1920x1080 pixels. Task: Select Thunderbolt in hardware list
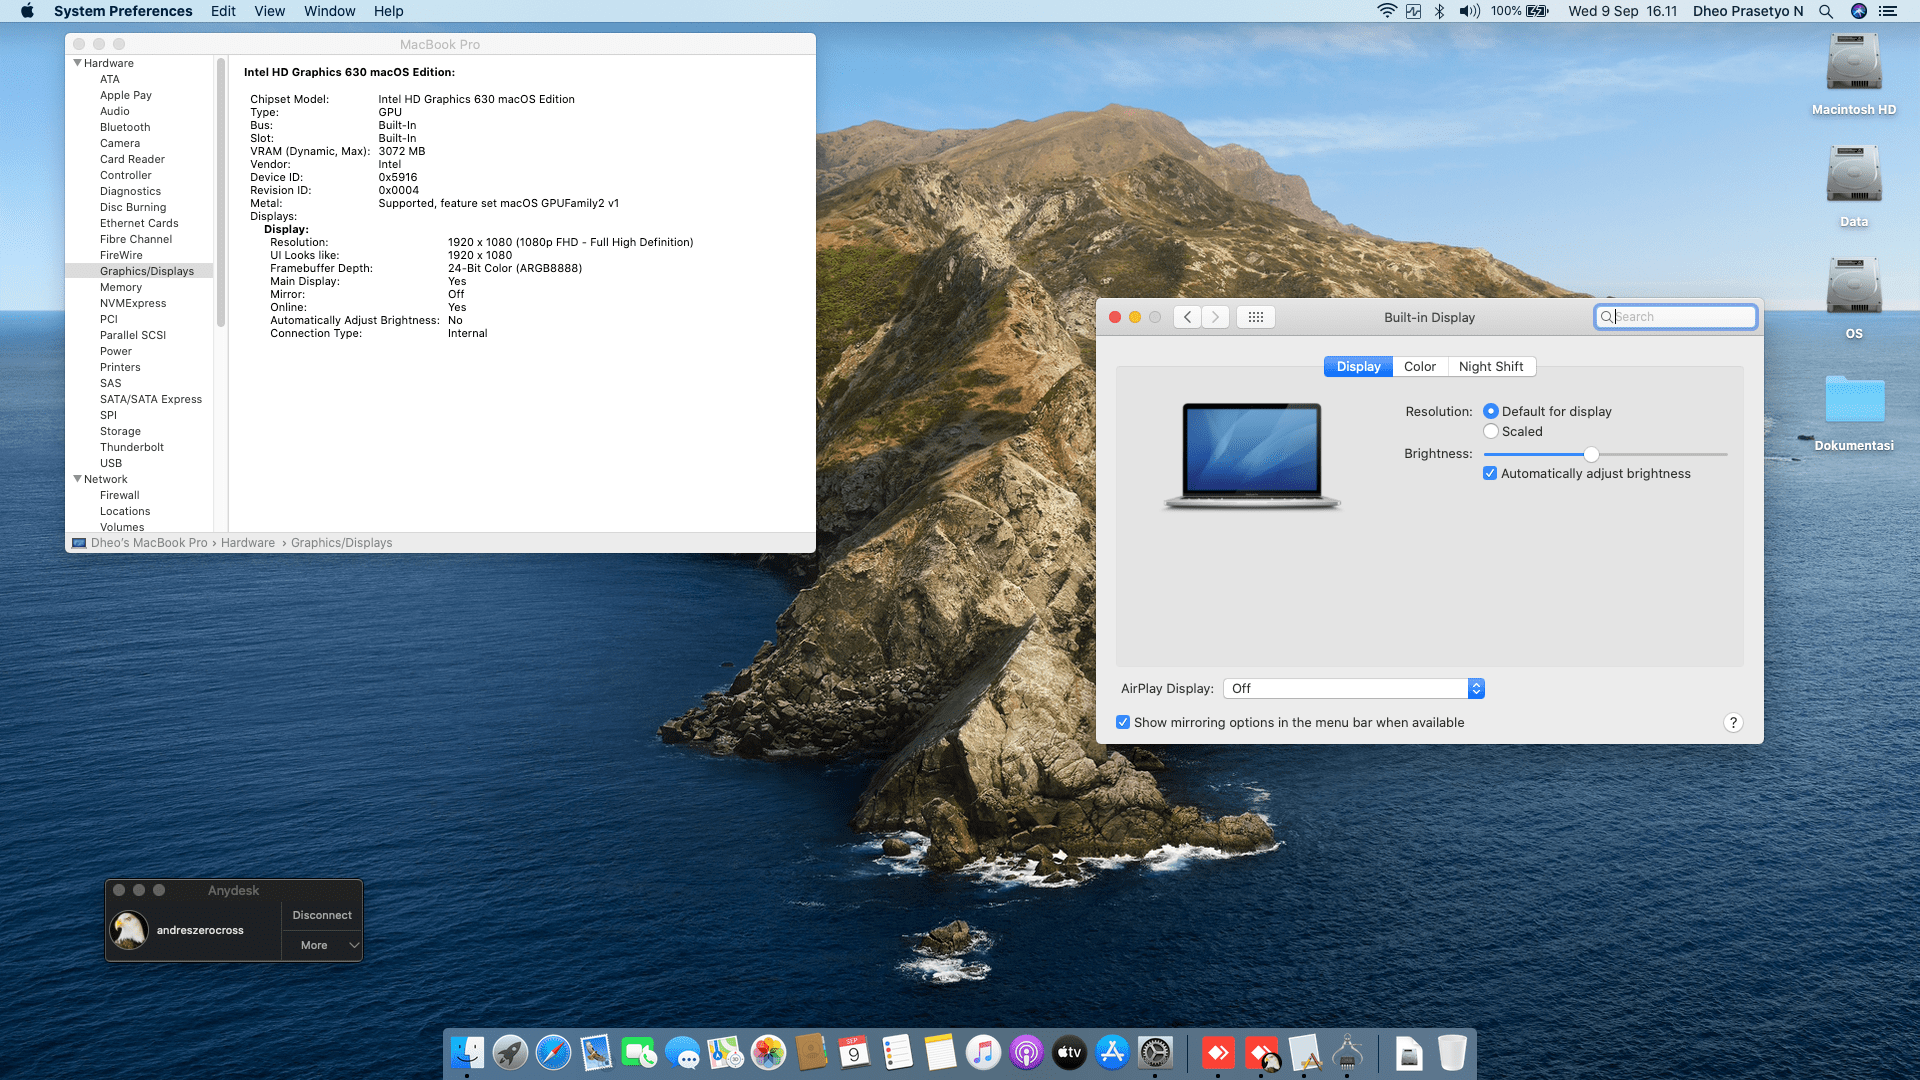[132, 447]
